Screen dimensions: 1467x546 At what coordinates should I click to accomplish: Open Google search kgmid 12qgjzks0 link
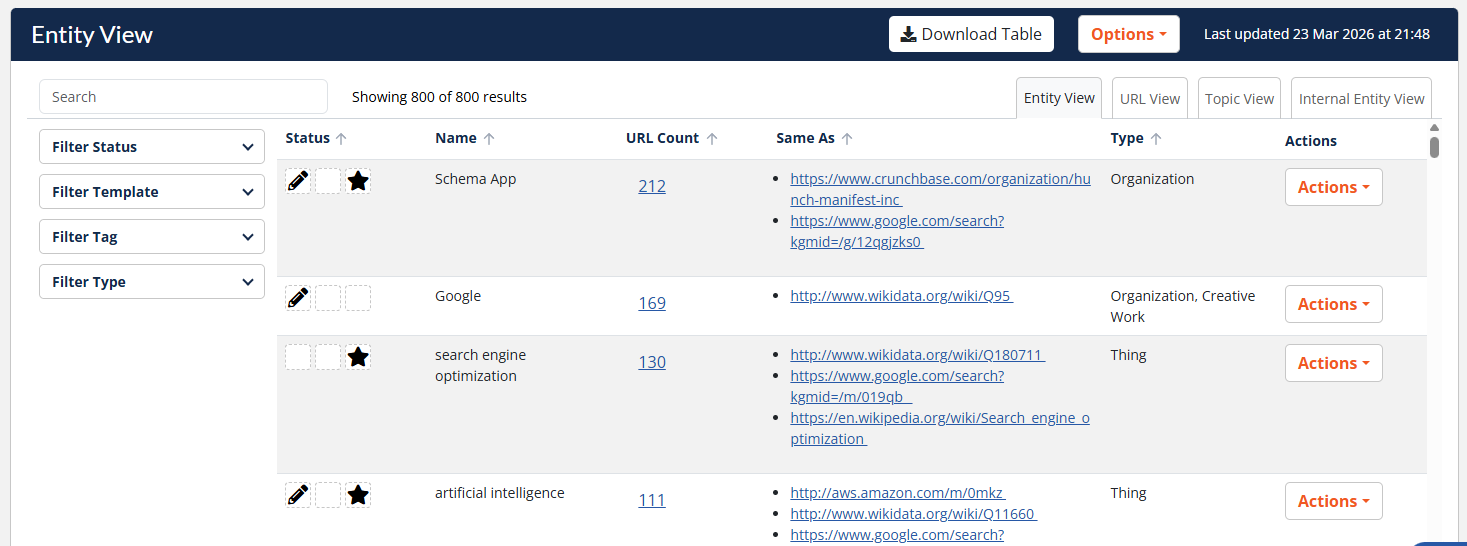pos(897,231)
